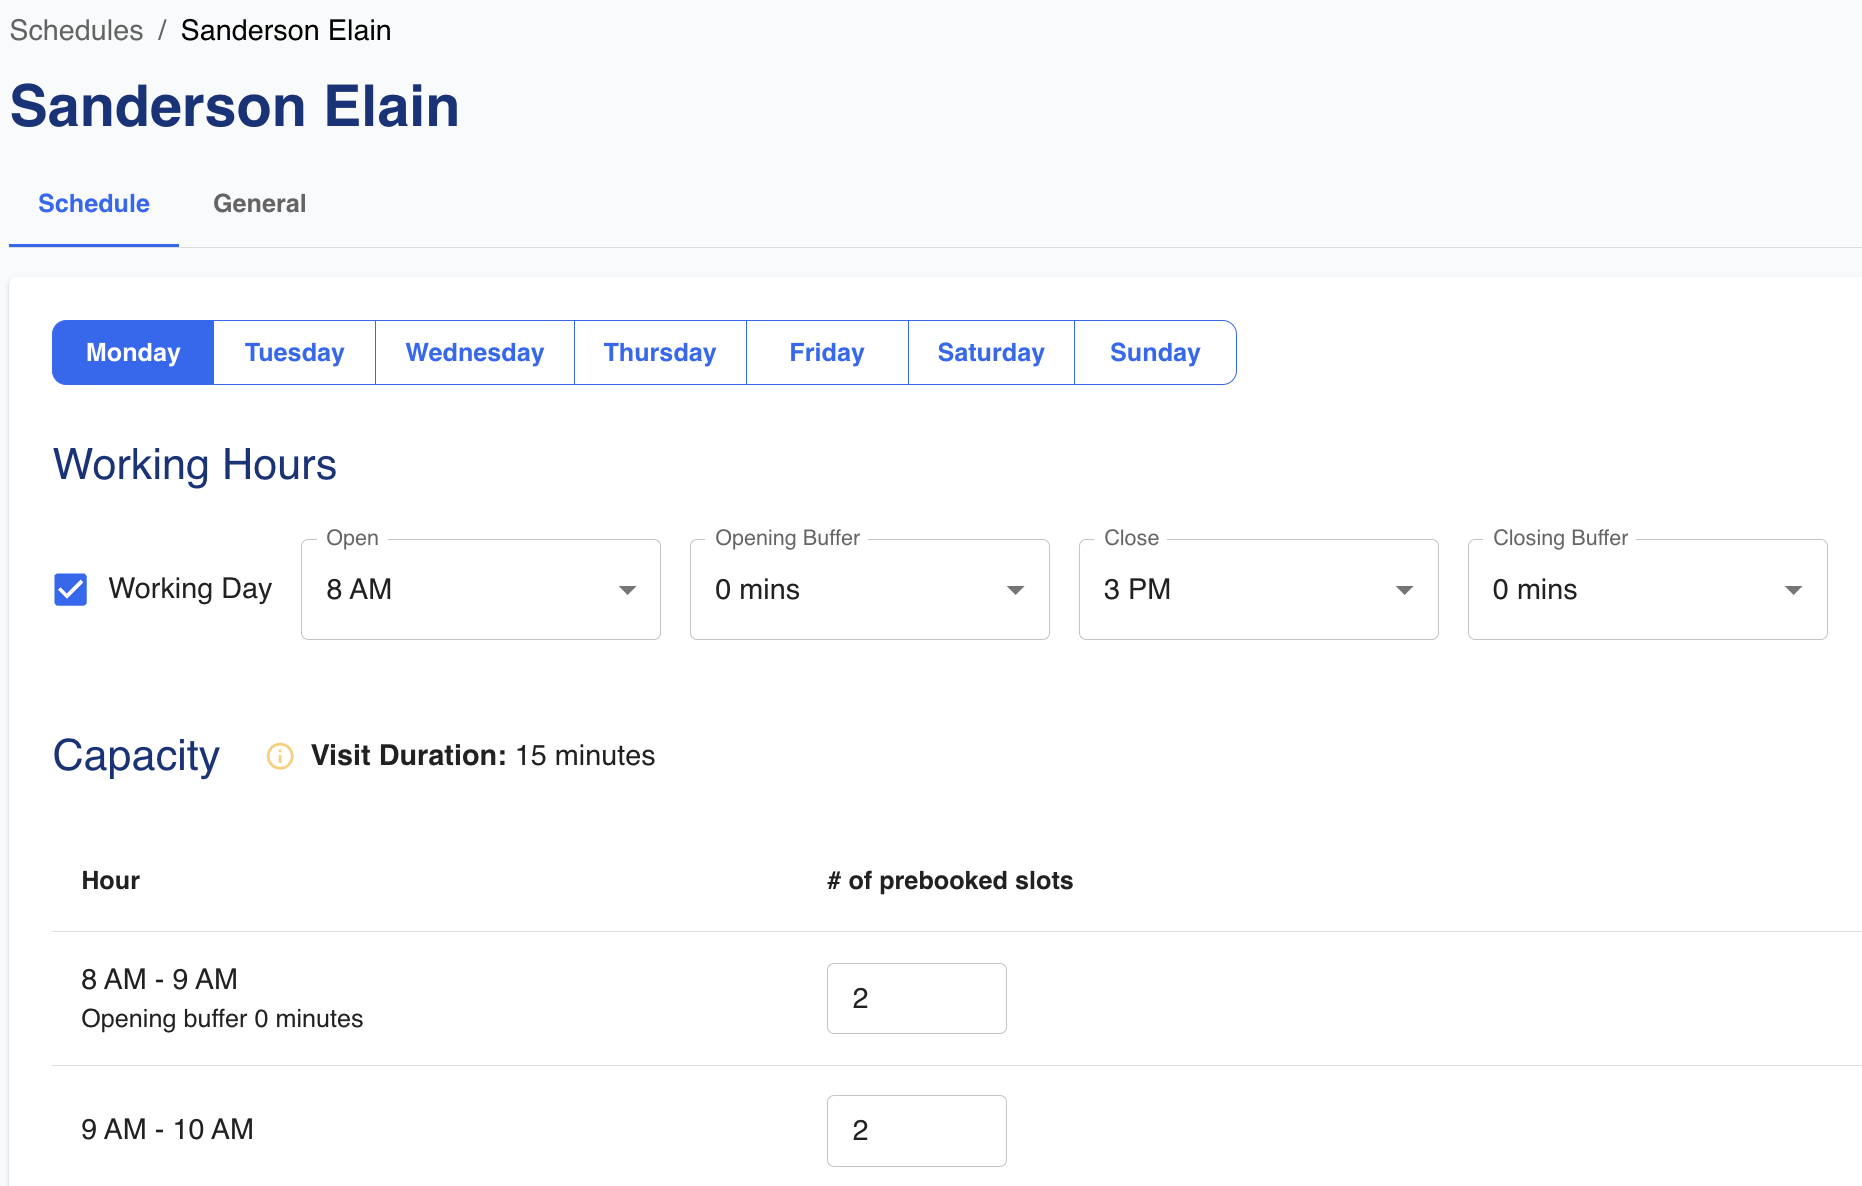Expand the Opening Buffer dropdown
The image size is (1862, 1186).
[x=868, y=590]
